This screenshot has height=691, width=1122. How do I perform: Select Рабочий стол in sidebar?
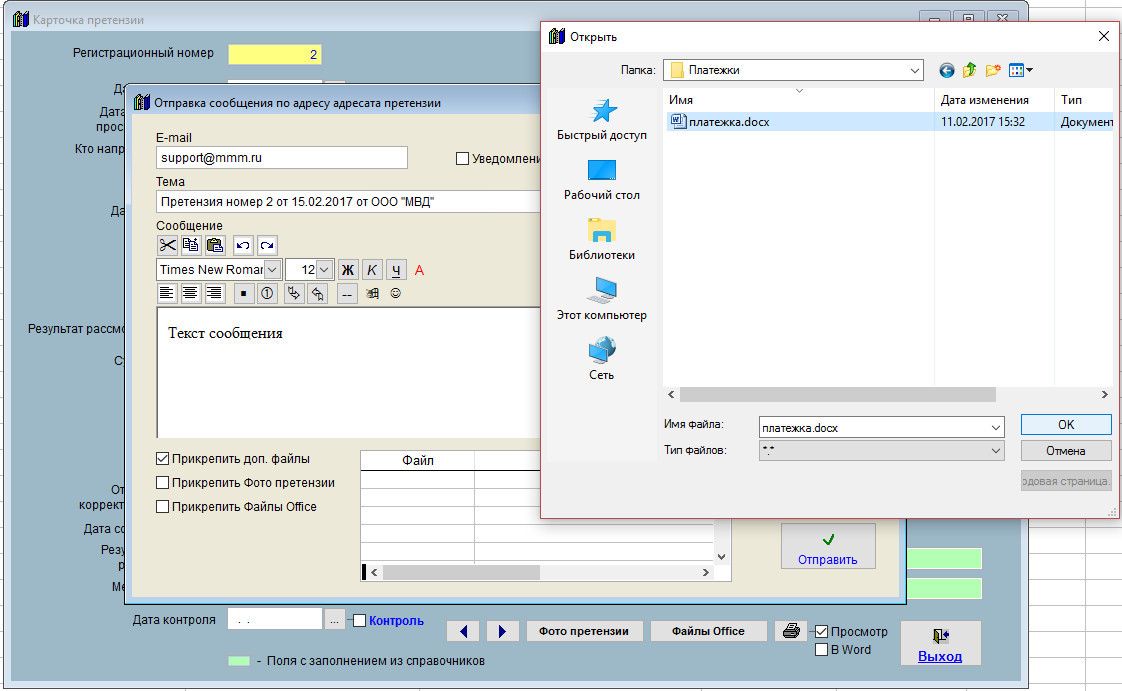click(602, 180)
